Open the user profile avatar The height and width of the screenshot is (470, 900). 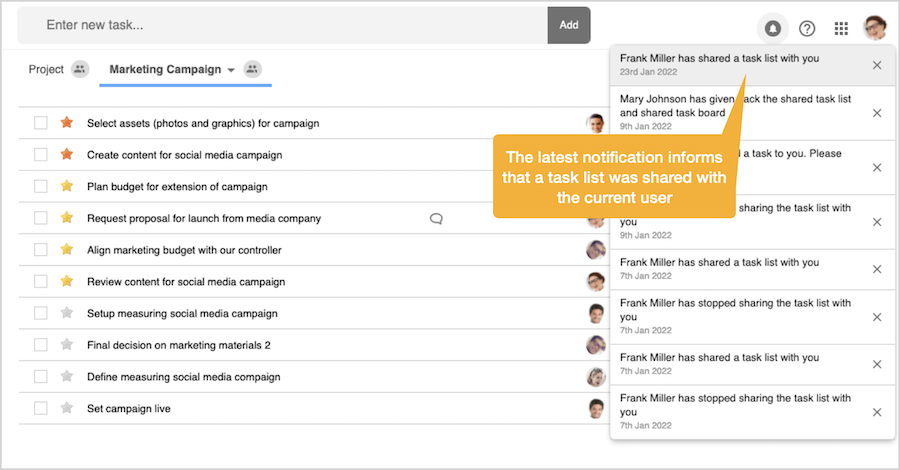click(875, 28)
